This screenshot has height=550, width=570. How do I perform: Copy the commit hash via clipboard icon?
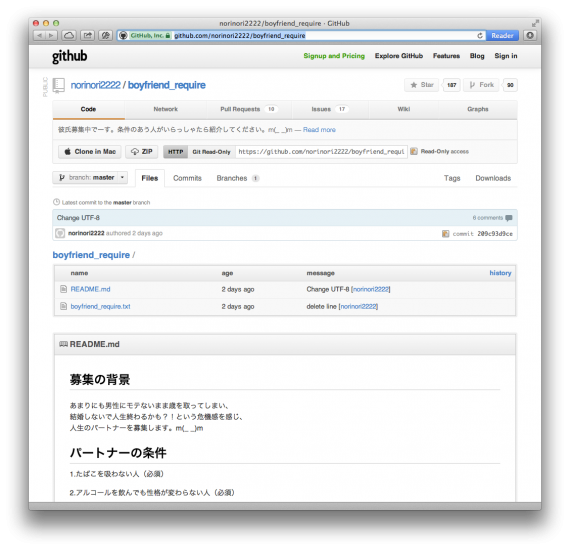tap(445, 234)
